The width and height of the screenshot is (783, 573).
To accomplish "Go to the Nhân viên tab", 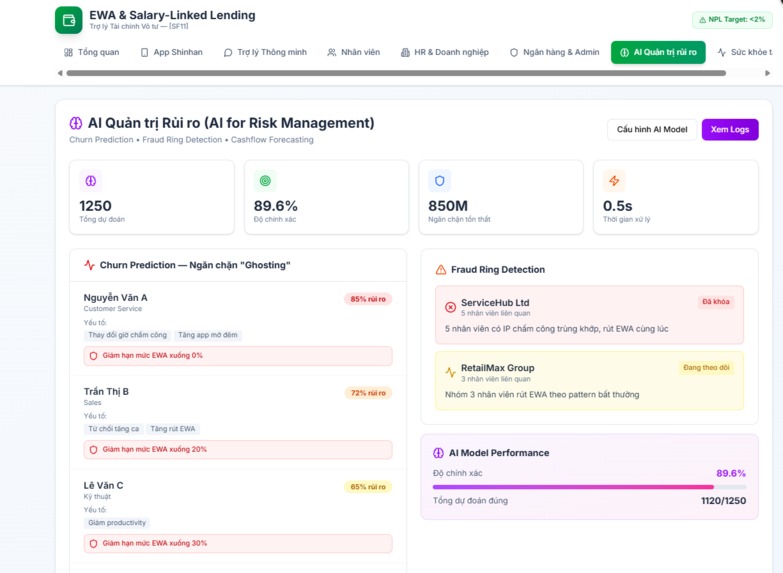I will [354, 52].
